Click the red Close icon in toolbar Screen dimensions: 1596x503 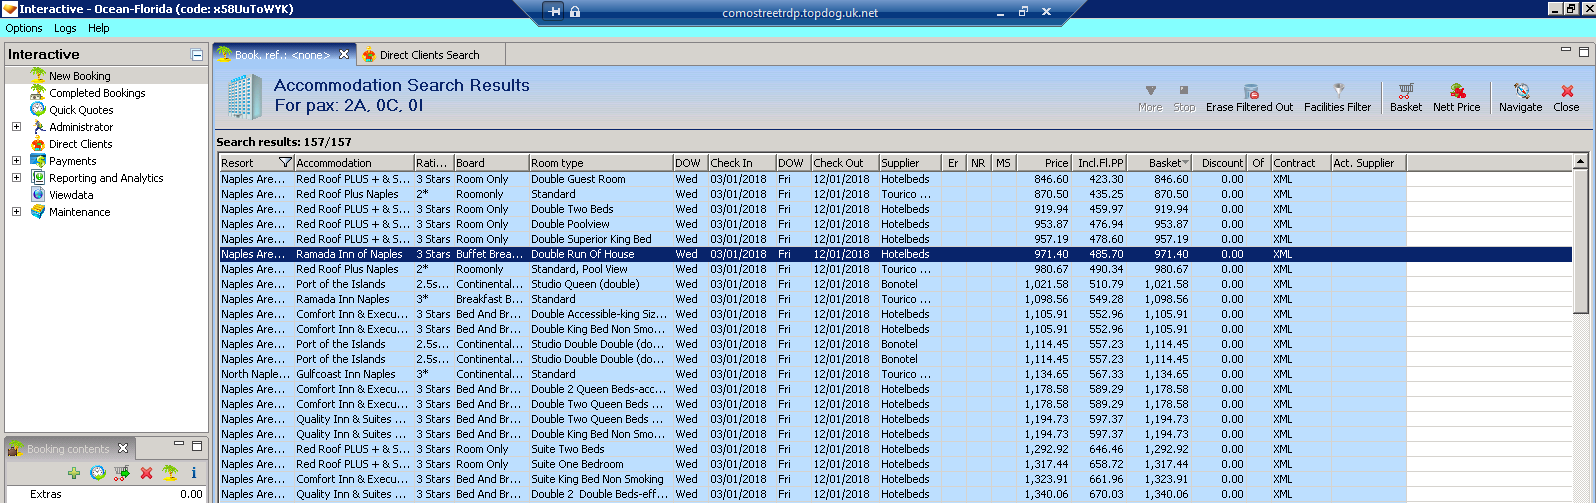click(x=1566, y=91)
